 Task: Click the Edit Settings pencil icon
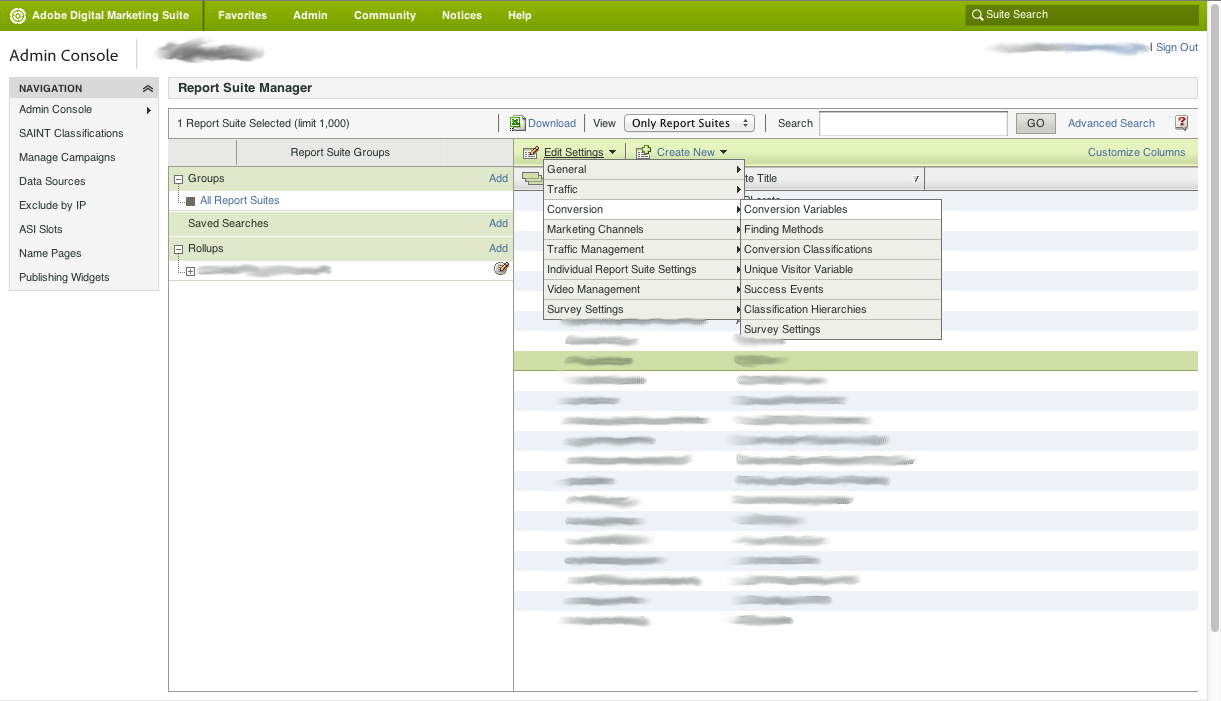click(x=531, y=153)
